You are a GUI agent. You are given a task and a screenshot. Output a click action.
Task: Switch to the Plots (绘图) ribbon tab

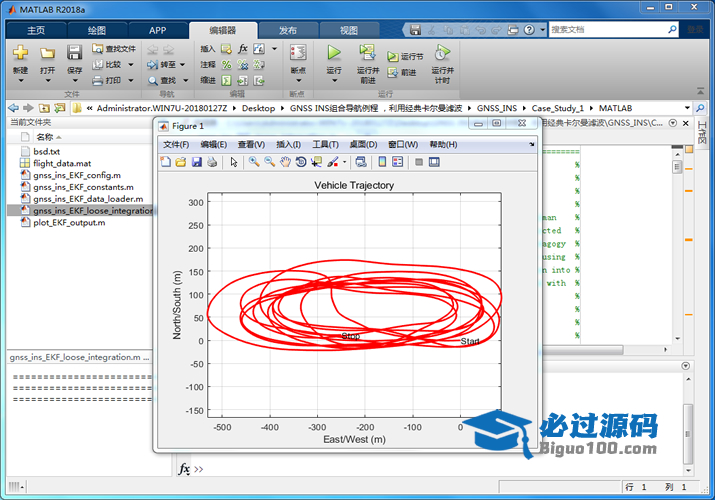coord(96,30)
